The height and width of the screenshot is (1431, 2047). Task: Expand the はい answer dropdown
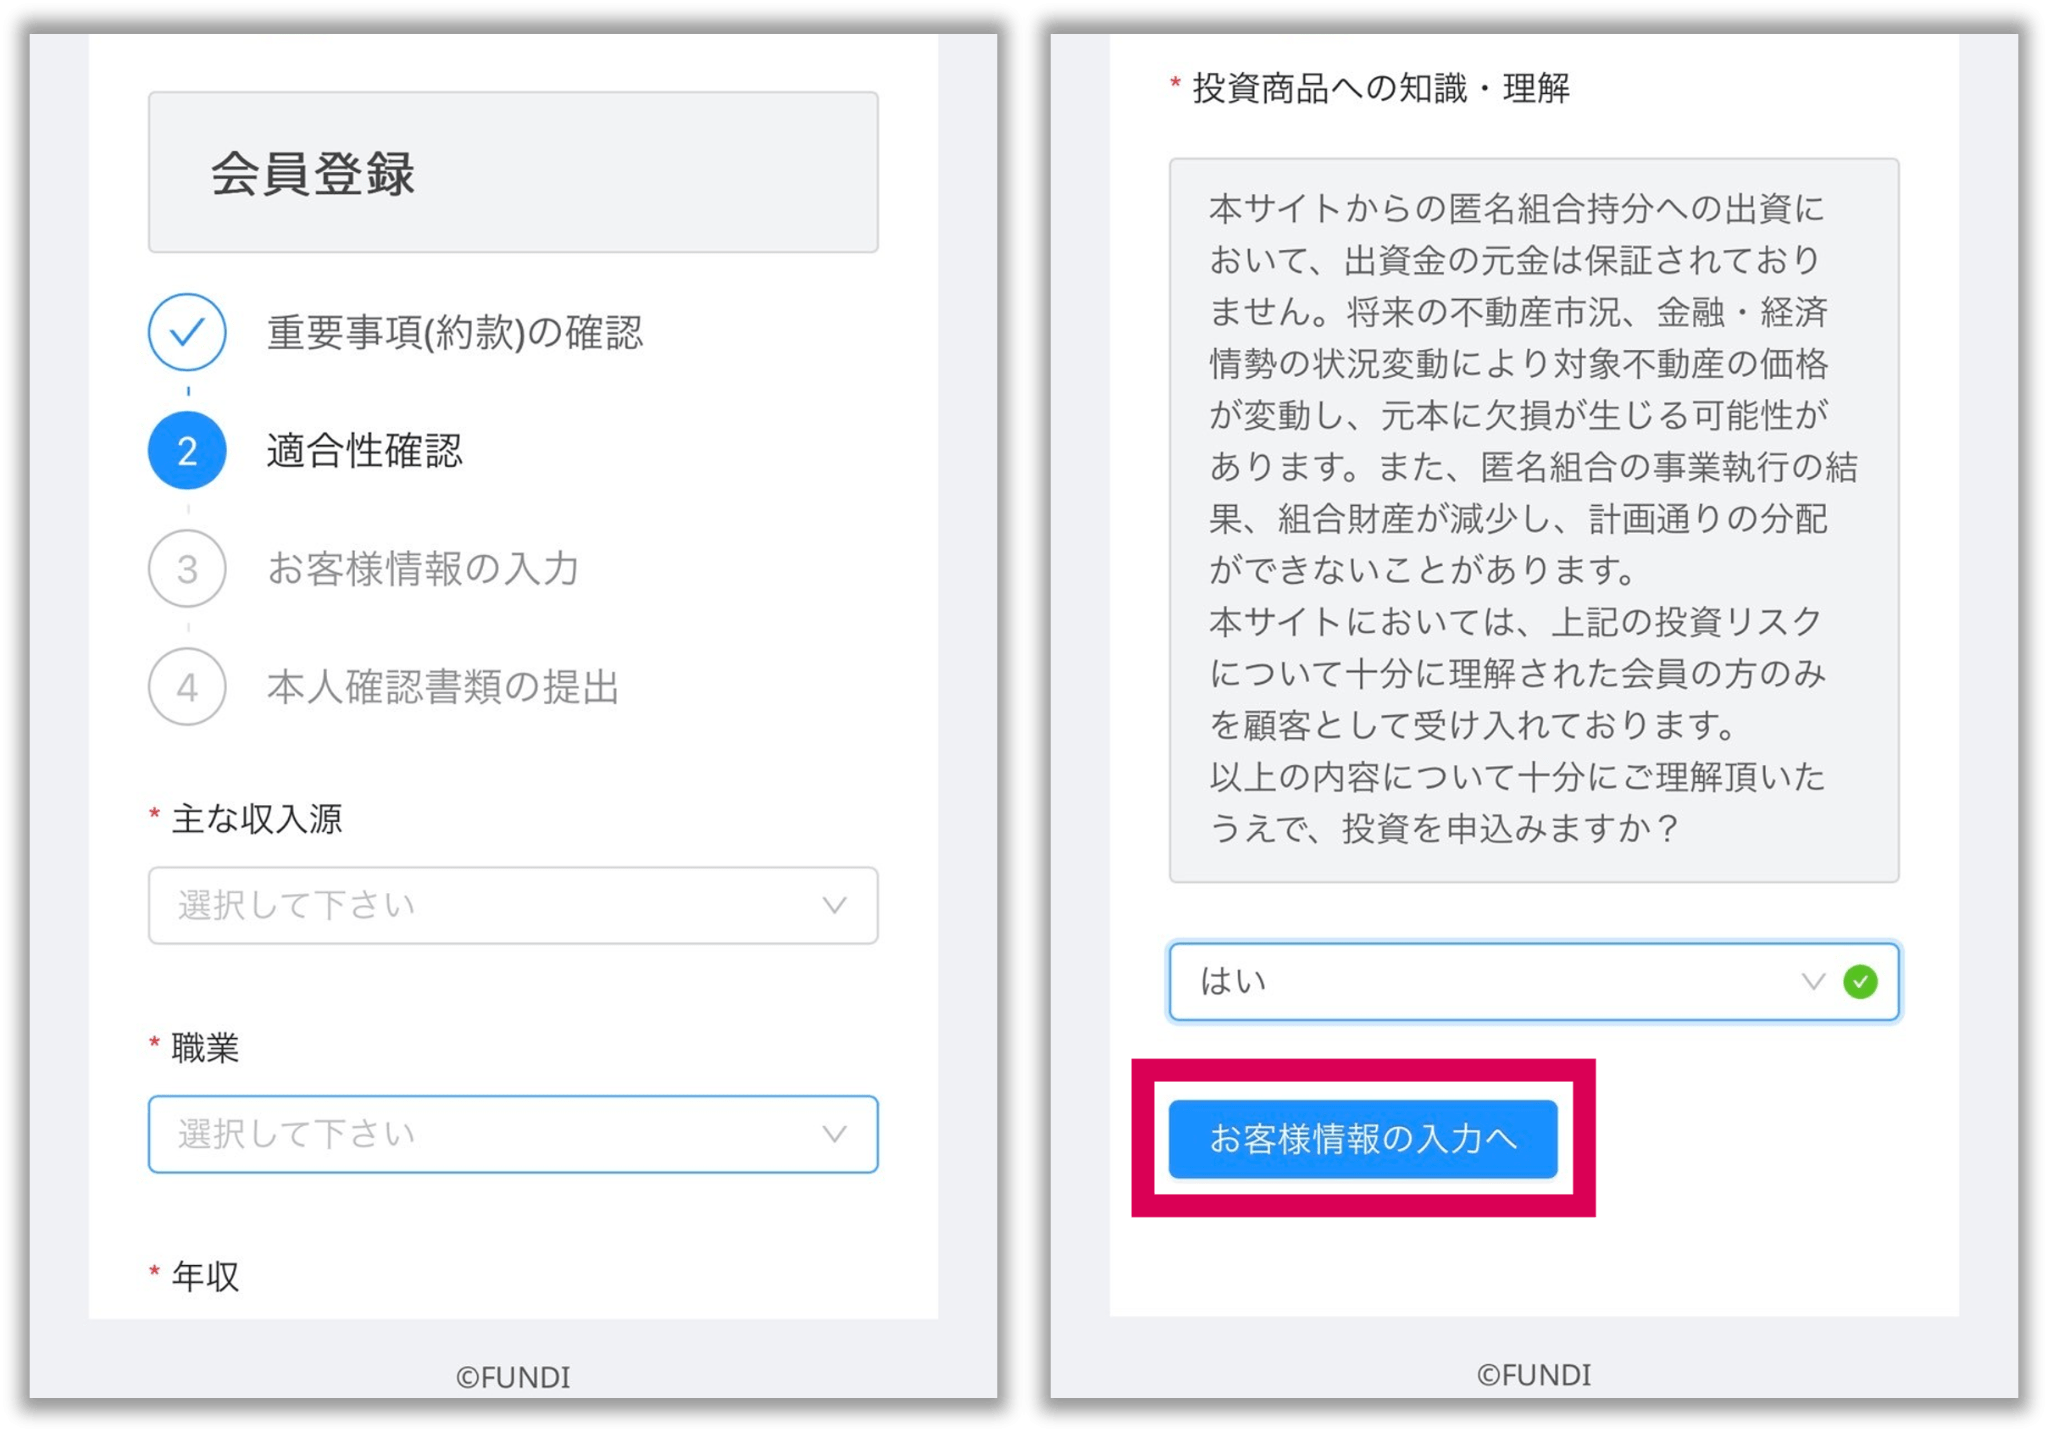(1534, 982)
